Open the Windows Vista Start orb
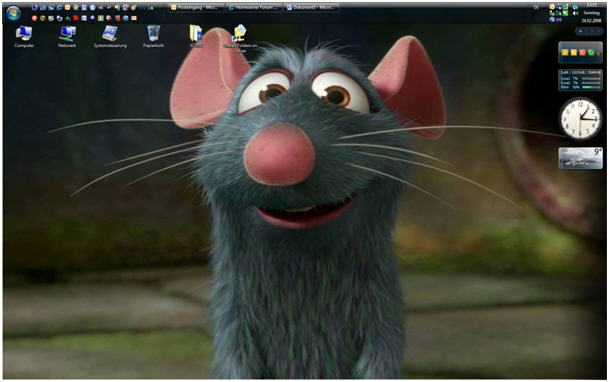The image size is (609, 382). click(x=13, y=13)
